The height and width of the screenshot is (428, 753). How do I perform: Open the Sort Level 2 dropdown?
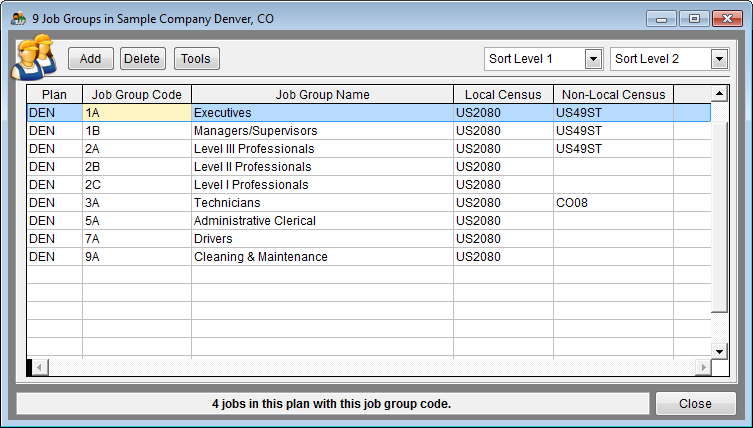pos(719,59)
